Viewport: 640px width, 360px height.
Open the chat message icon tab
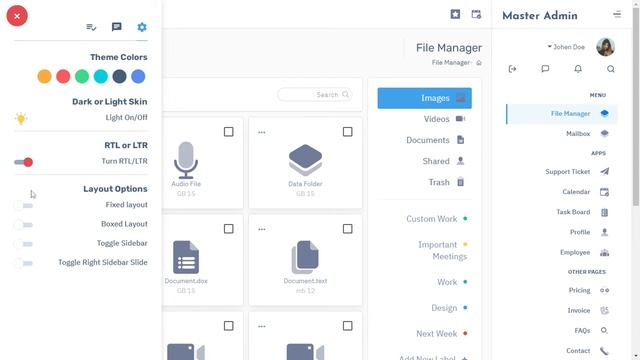click(x=116, y=27)
